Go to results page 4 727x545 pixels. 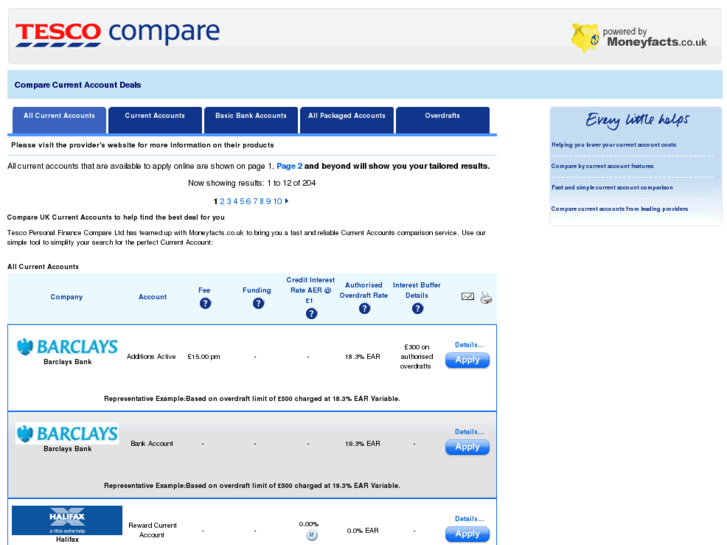coord(235,201)
